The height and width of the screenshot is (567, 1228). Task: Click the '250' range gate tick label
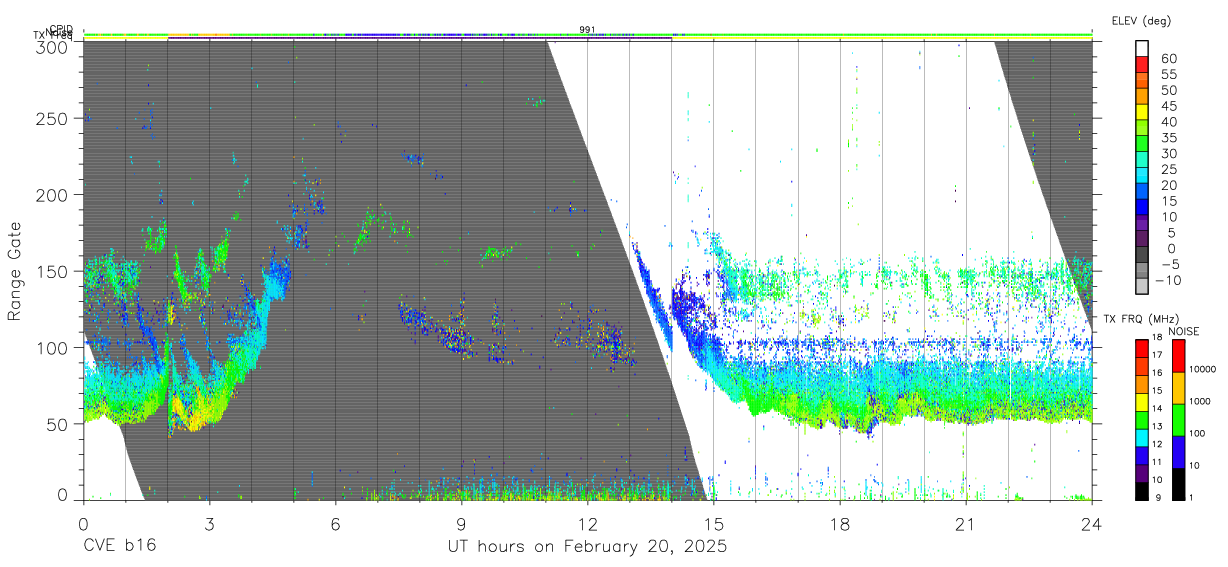[52, 118]
